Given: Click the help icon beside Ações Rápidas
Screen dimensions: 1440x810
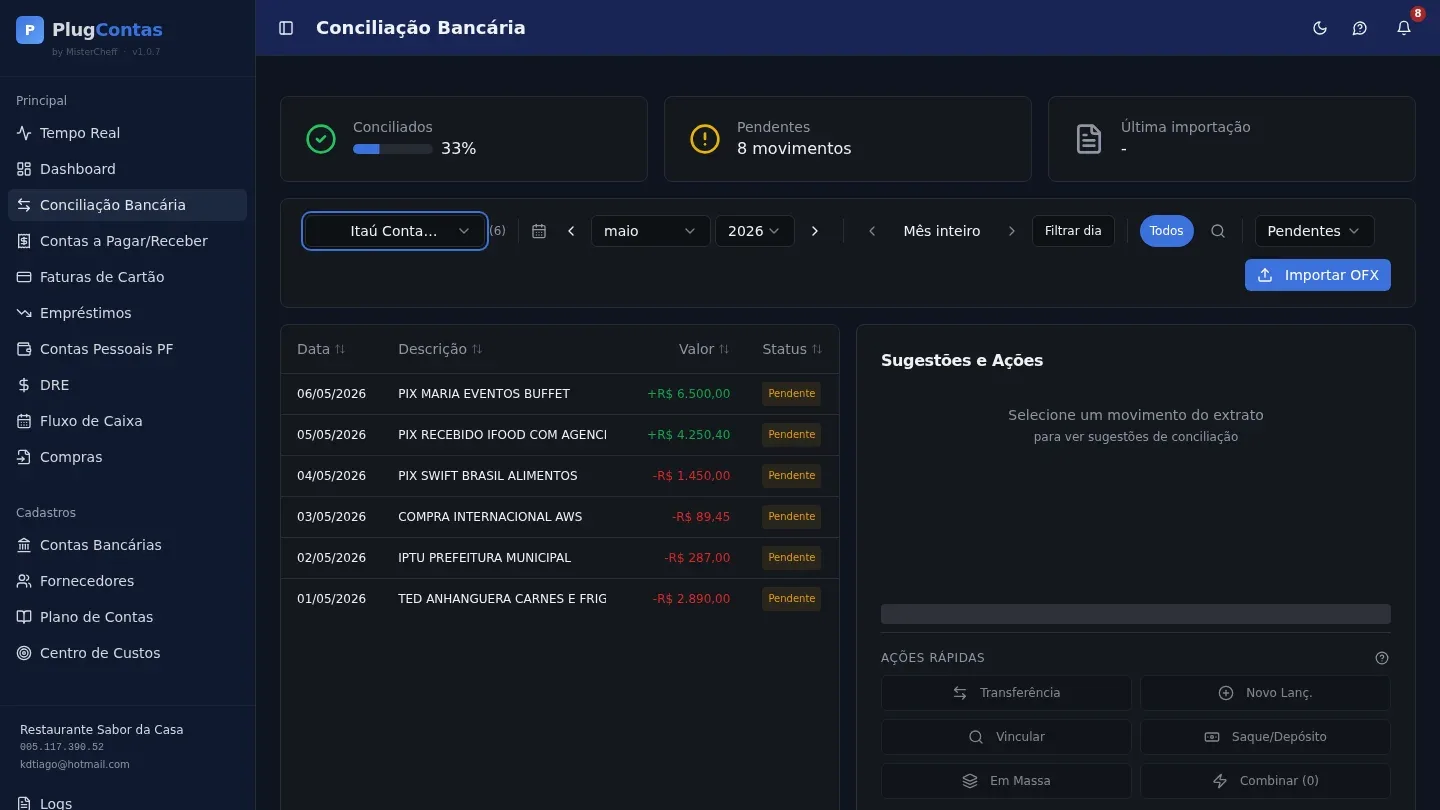Looking at the screenshot, I should pos(1382,658).
